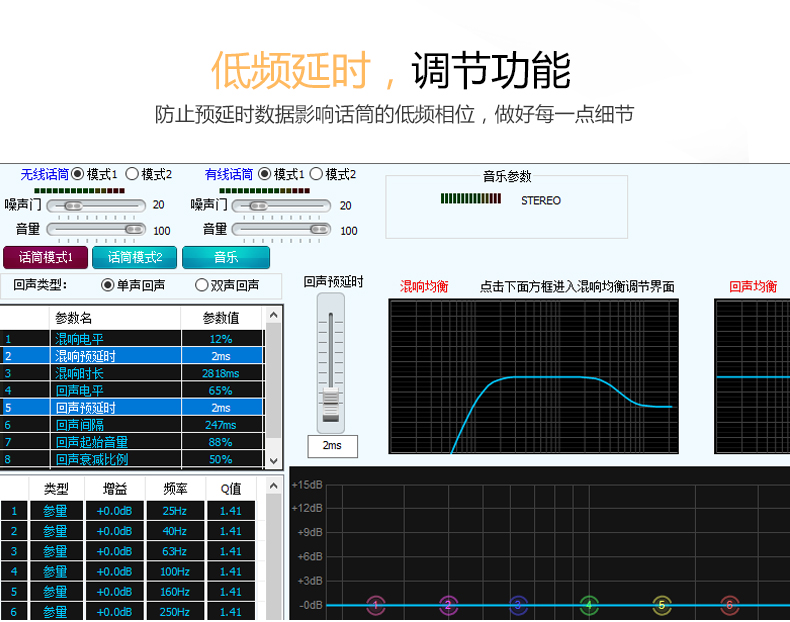This screenshot has width=790, height=622.
Task: Select EQ band node 5 on graph
Action: 662,605
